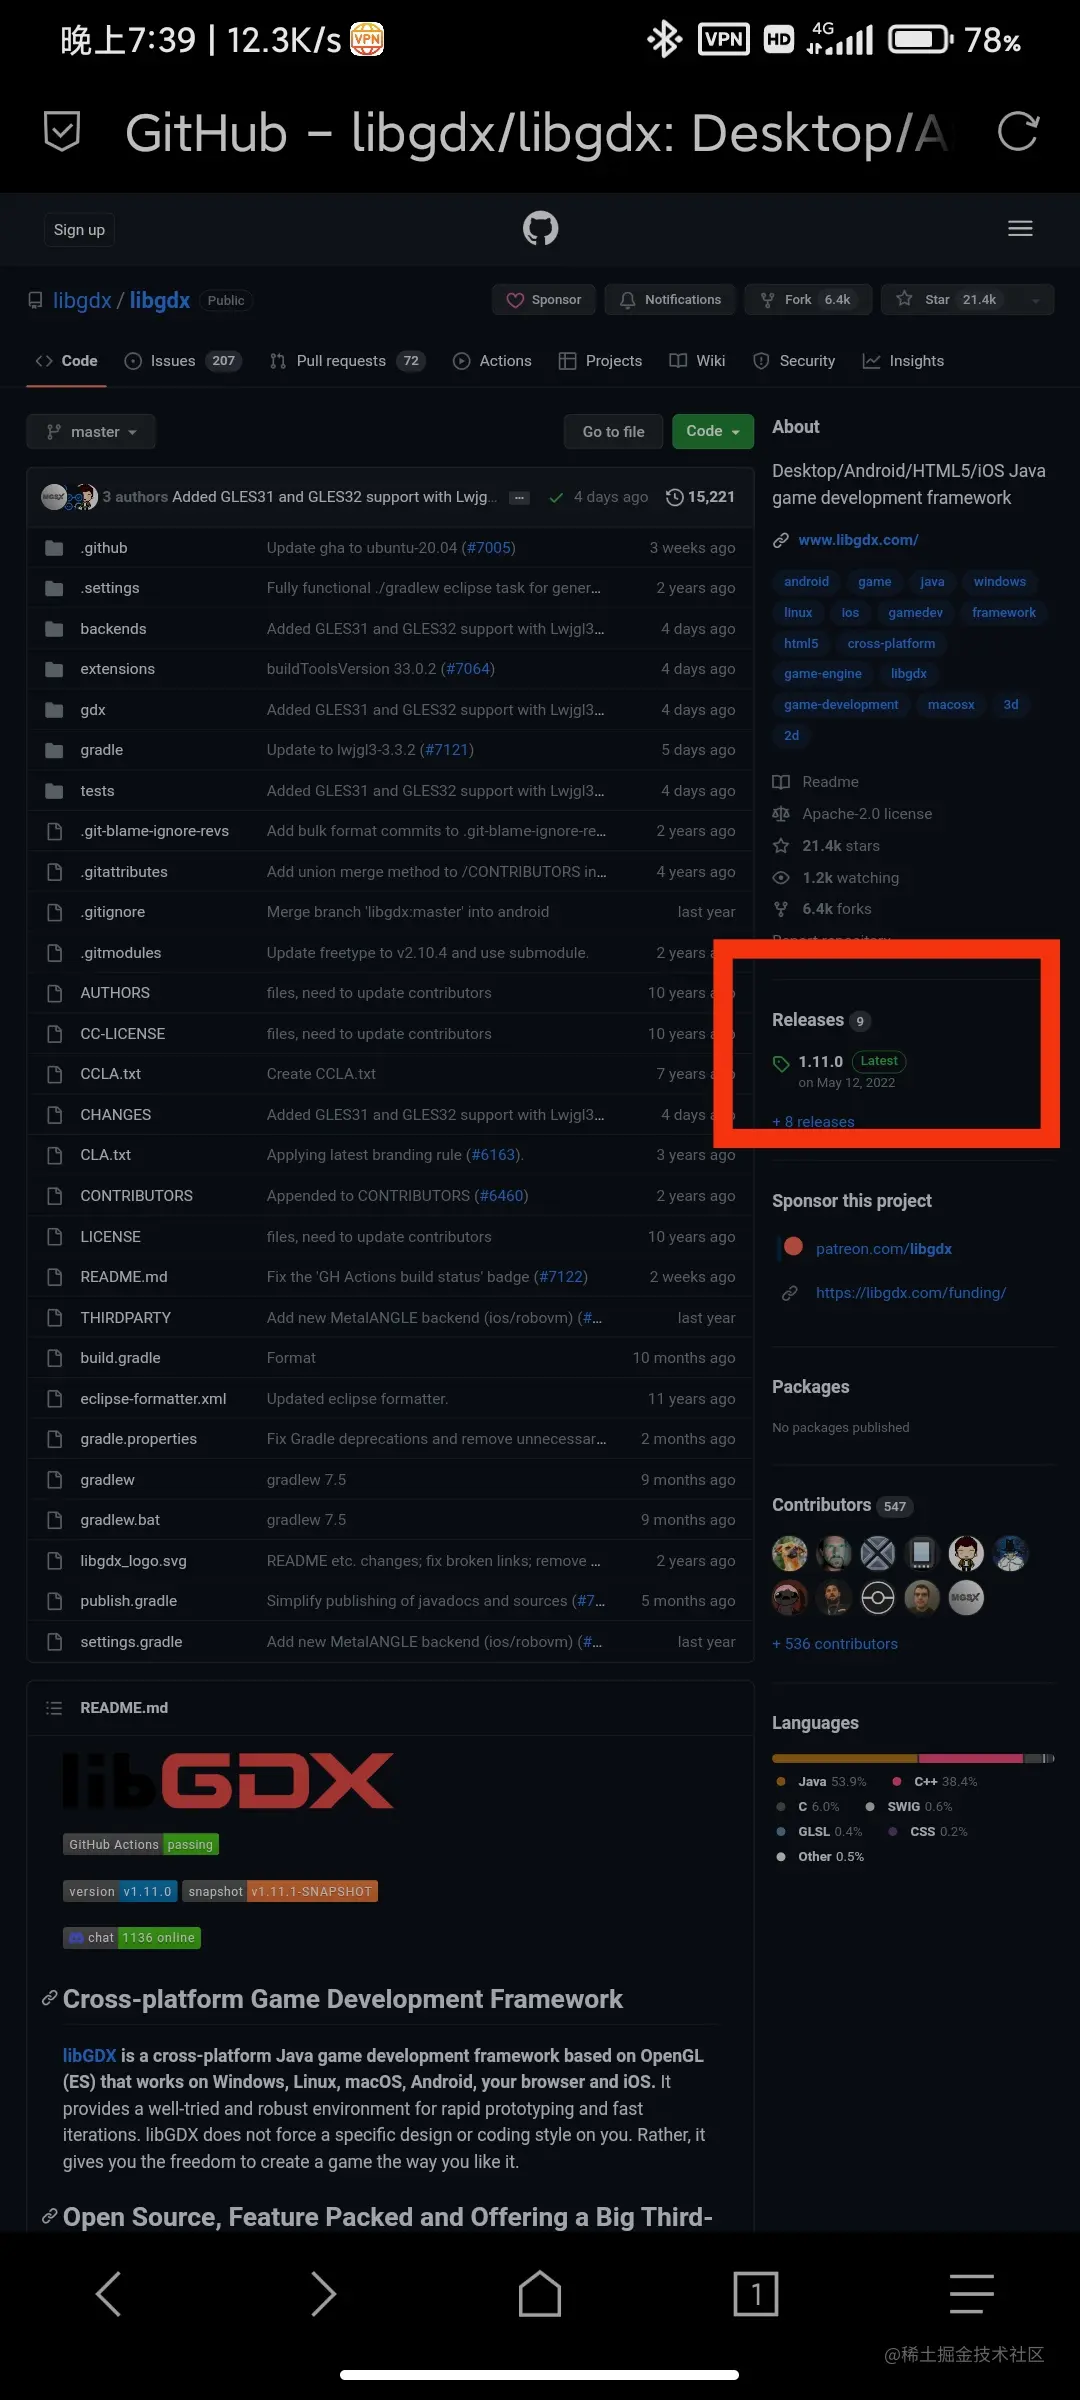This screenshot has width=1080, height=2400.
Task: Star the libgdx repository
Action: [x=948, y=300]
